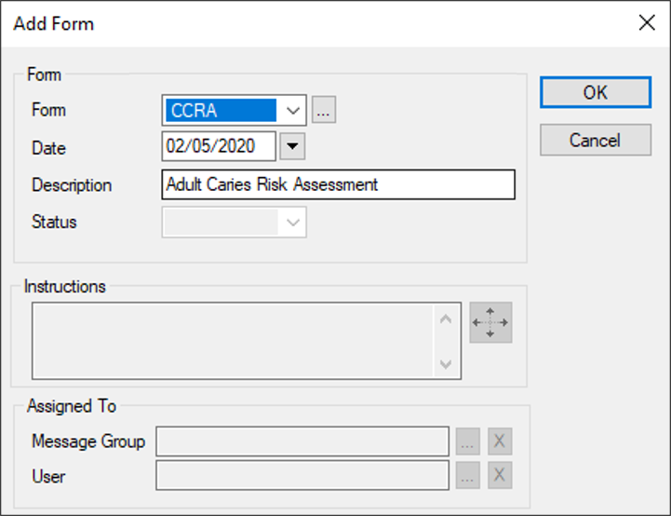Open the Date calendar dropdown arrow
This screenshot has height=516, width=671.
point(292,147)
